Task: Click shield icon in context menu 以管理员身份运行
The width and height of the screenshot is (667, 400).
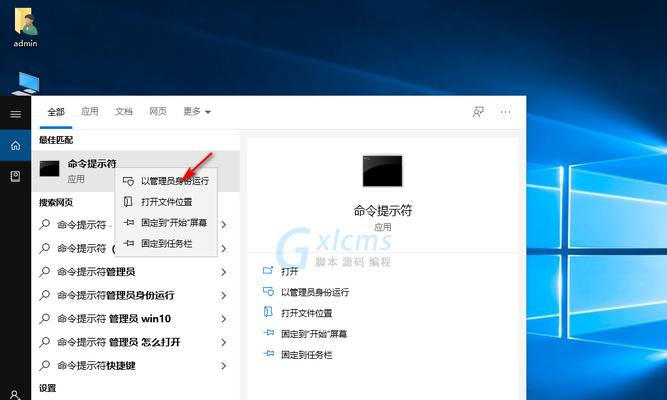Action: click(x=128, y=181)
